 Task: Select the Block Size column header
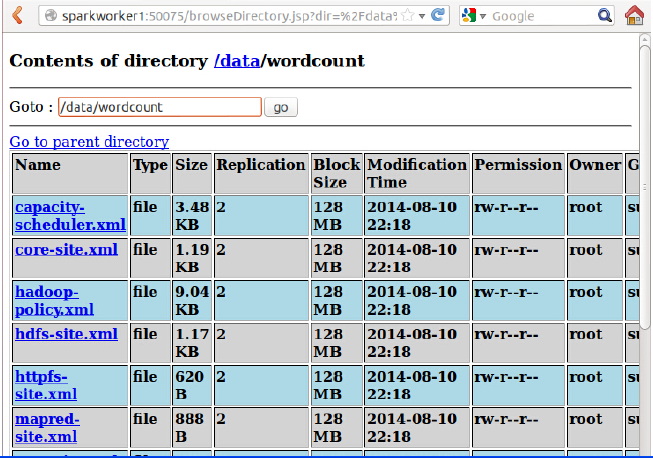336,173
